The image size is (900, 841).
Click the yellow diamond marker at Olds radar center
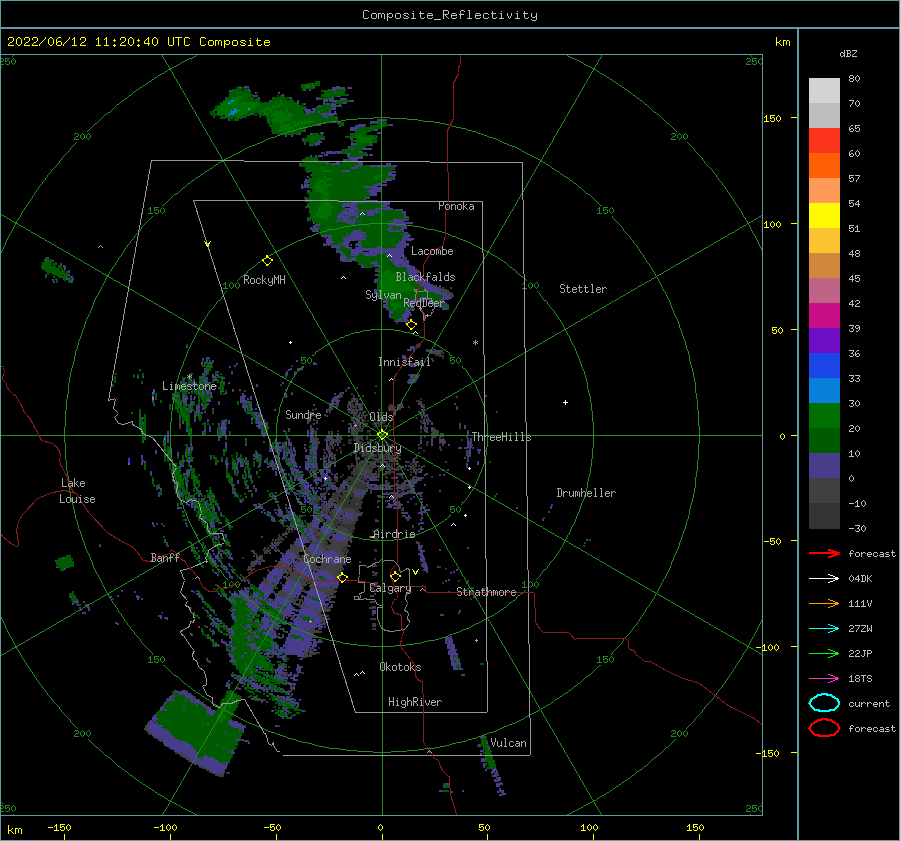(382, 435)
